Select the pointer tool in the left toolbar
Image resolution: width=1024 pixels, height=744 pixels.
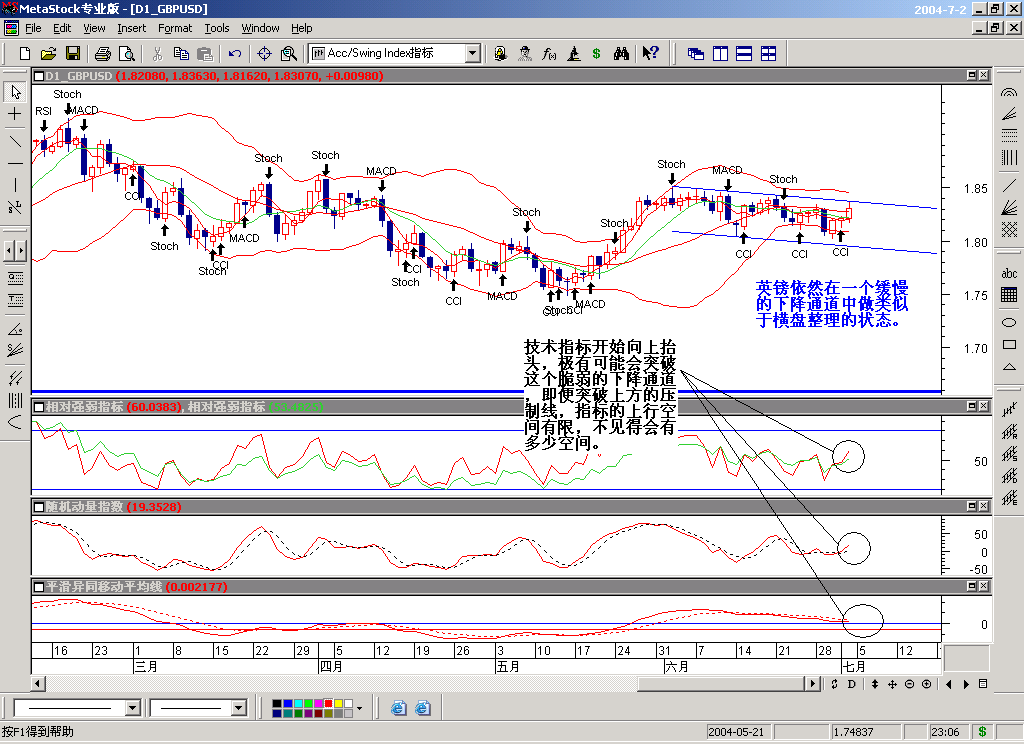click(x=13, y=91)
